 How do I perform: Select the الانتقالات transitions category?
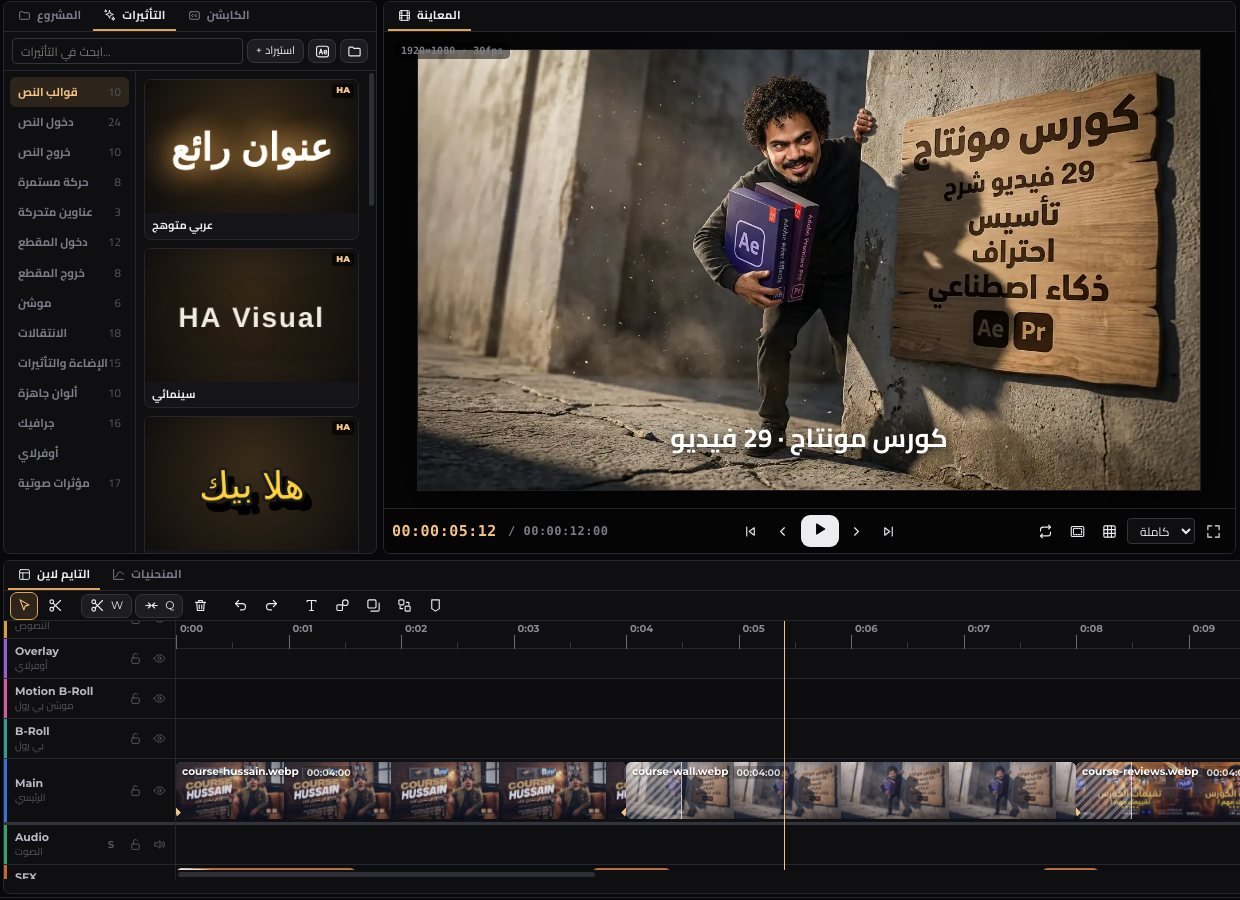coord(69,332)
